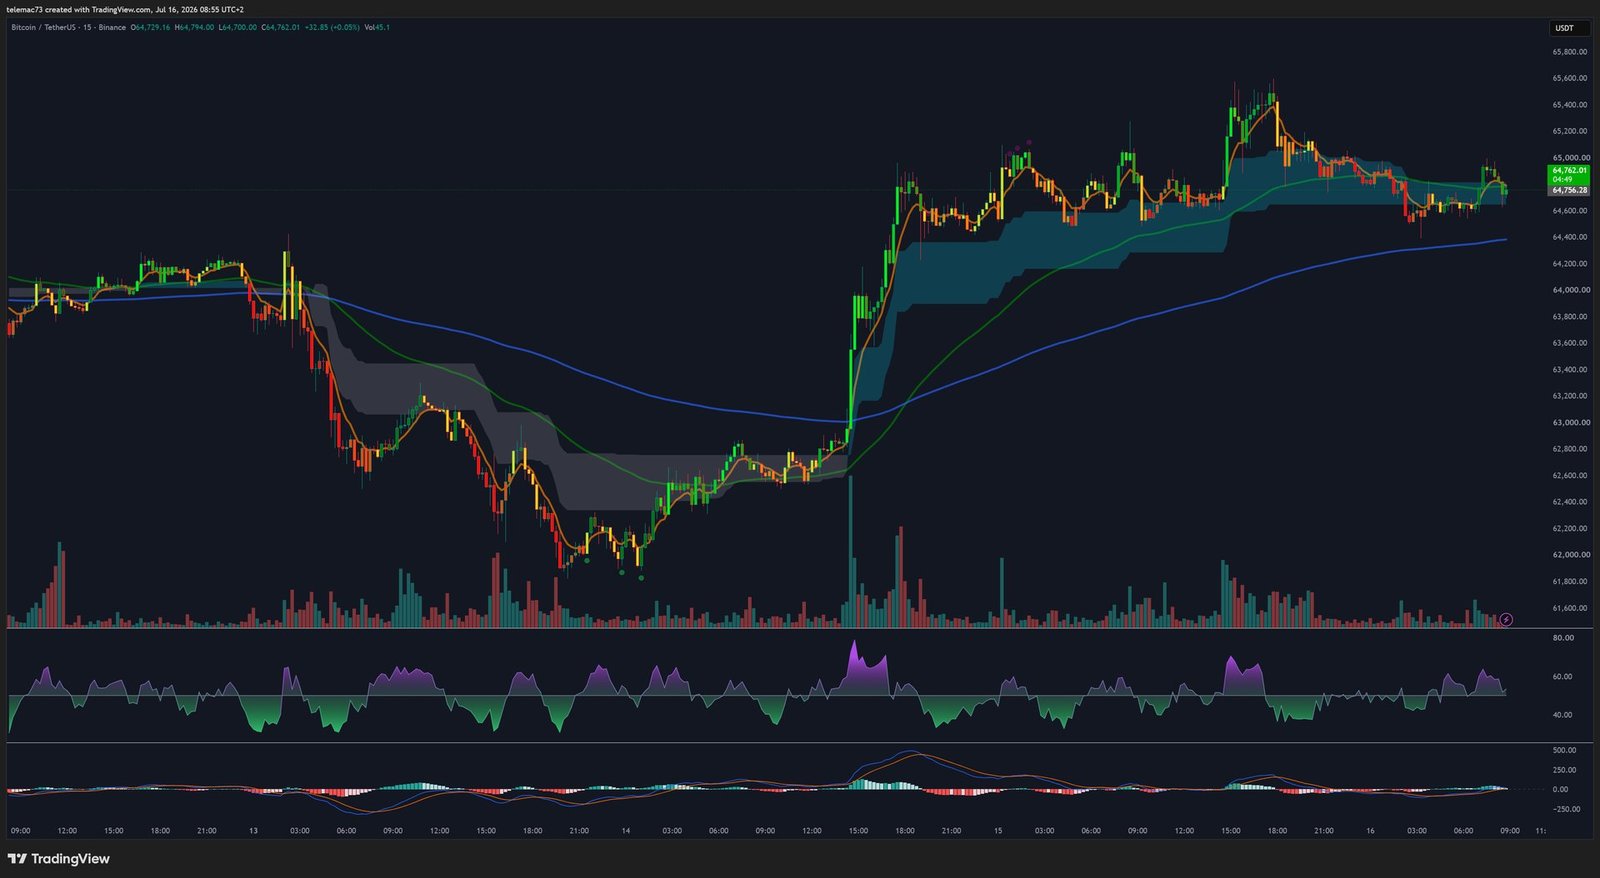Image resolution: width=1600 pixels, height=878 pixels.
Task: Click the high value H64,794.00
Action: (194, 27)
